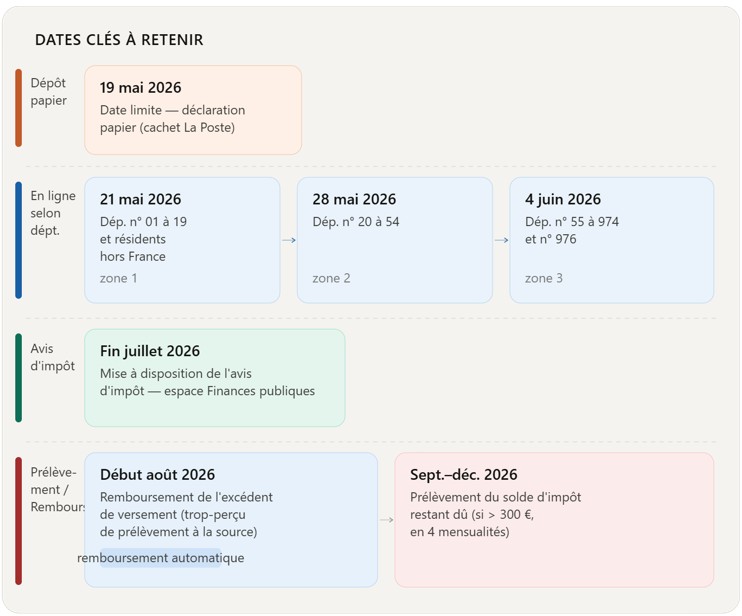This screenshot has height=616, width=742.
Task: Click the red bar beside Prélèvement / Remboursement
Action: [18, 520]
